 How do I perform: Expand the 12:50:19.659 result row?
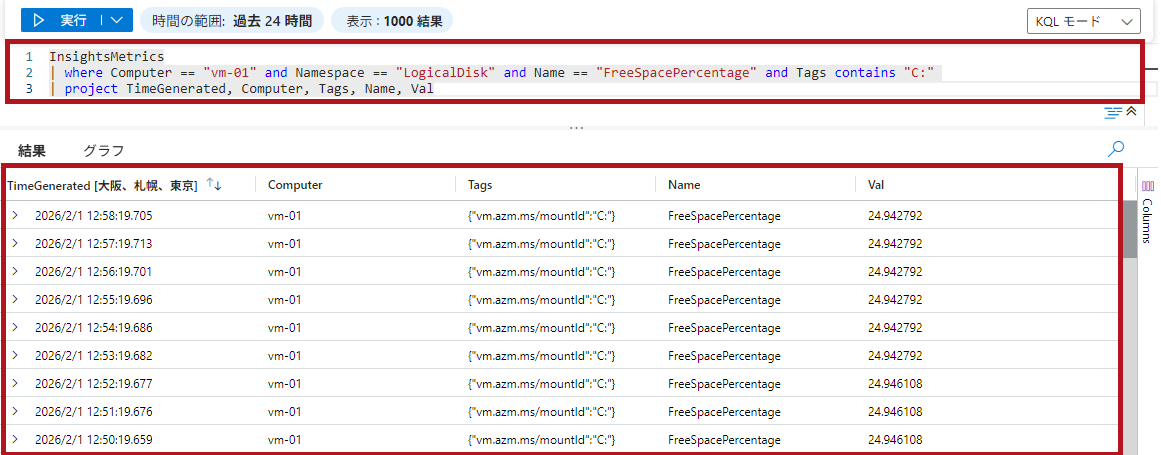pyautogui.click(x=16, y=440)
